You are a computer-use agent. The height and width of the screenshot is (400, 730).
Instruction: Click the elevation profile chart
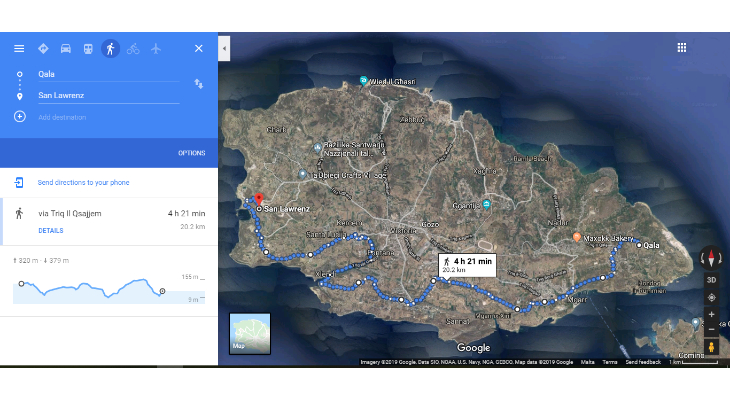[x=109, y=289]
